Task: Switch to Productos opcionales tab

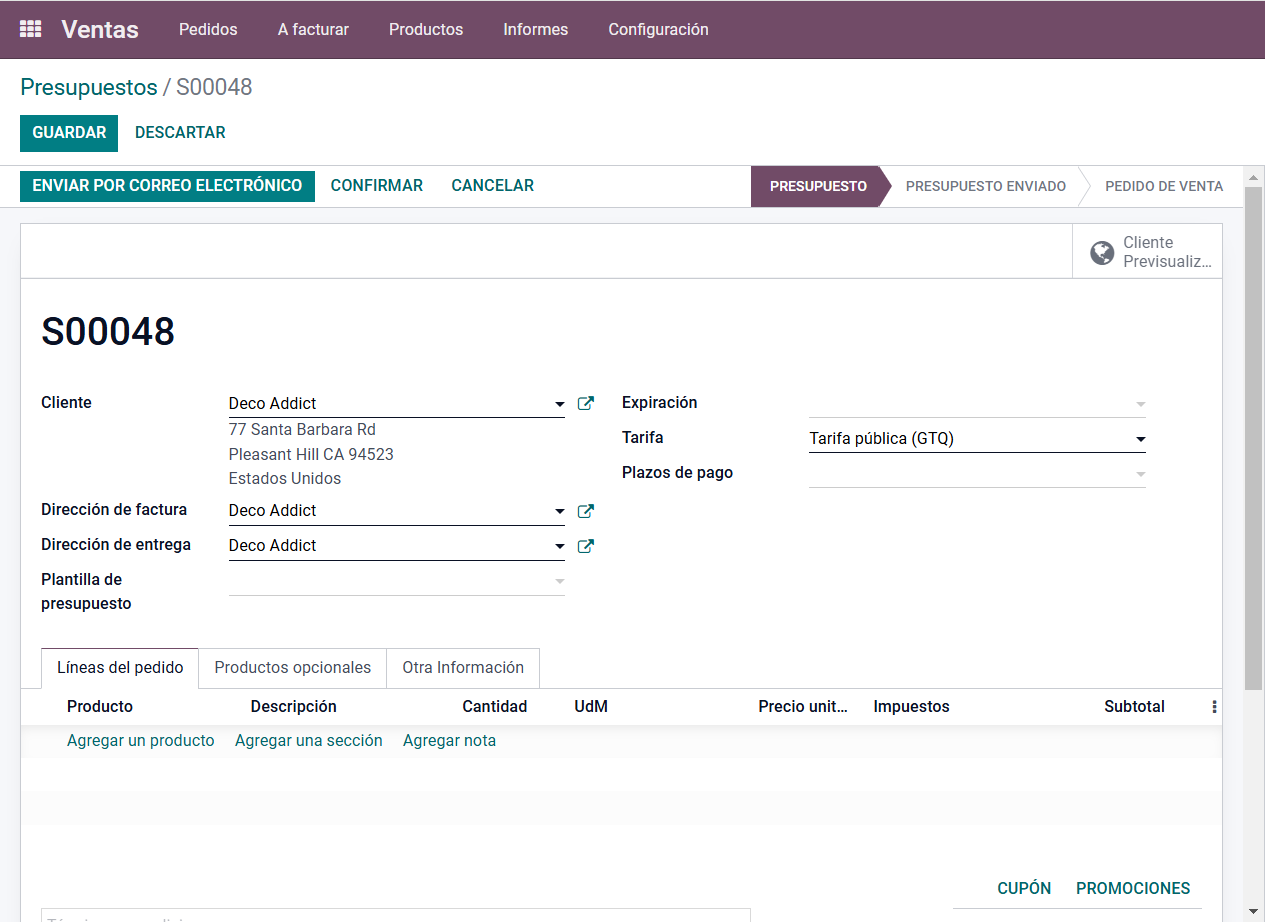Action: (292, 668)
